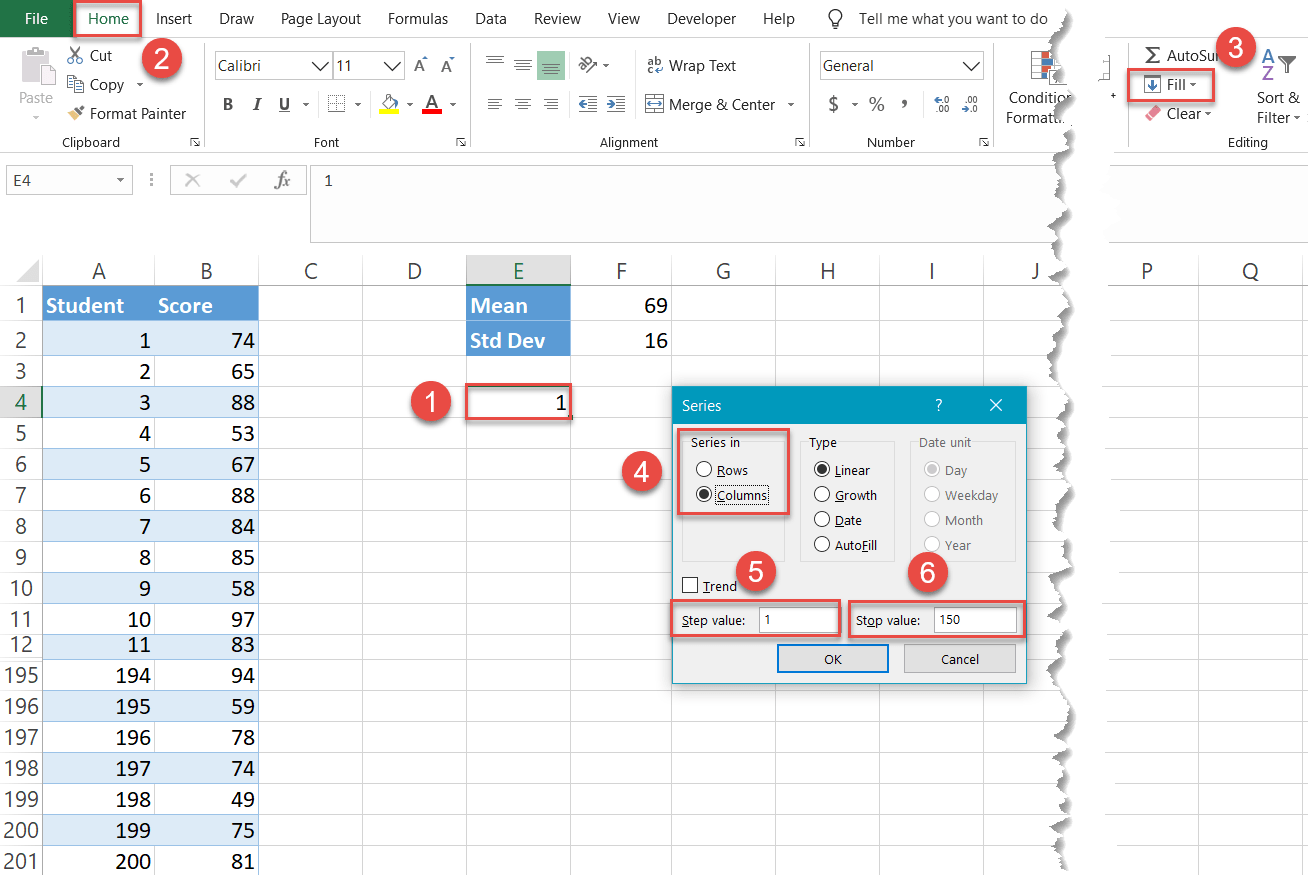The image size is (1308, 875).
Task: Apply bold formatting
Action: (227, 103)
